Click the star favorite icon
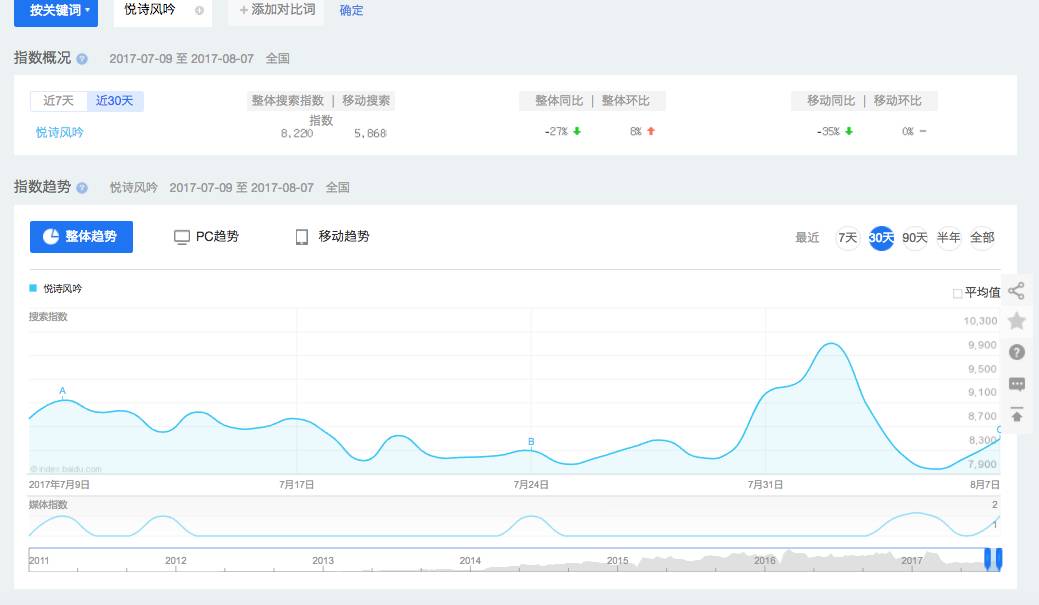1039x605 pixels. tap(1016, 321)
